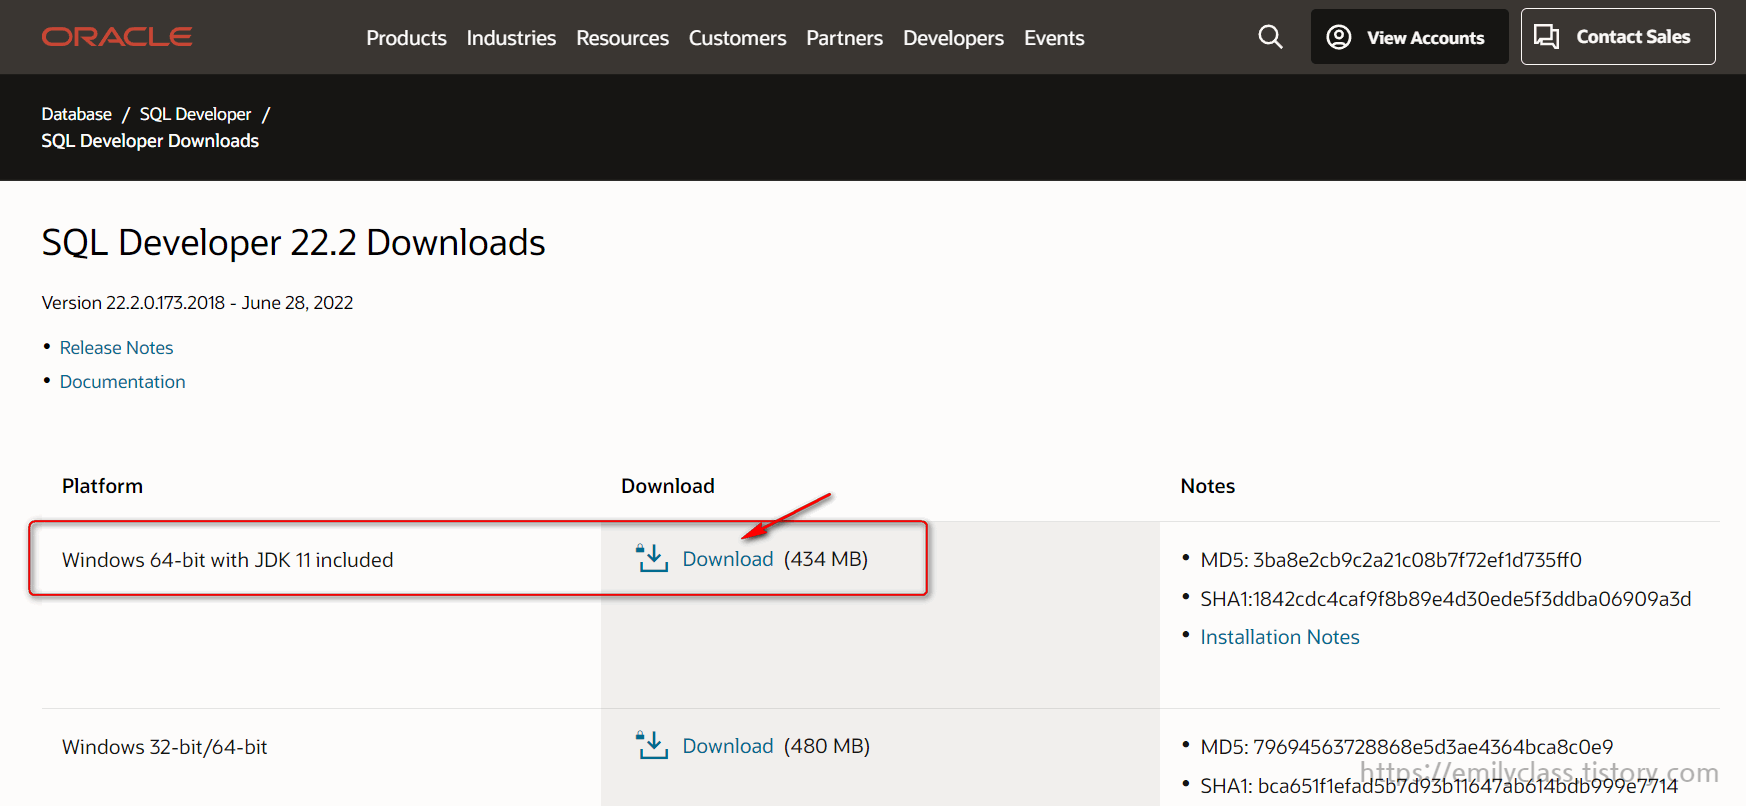Open the Installation Notes link
The width and height of the screenshot is (1746, 806).
1279,637
